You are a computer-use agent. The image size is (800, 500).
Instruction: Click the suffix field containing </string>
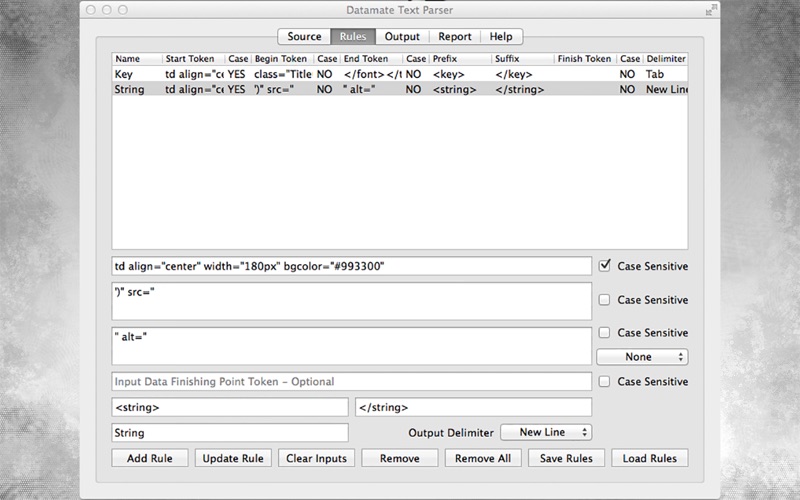pyautogui.click(x=473, y=407)
